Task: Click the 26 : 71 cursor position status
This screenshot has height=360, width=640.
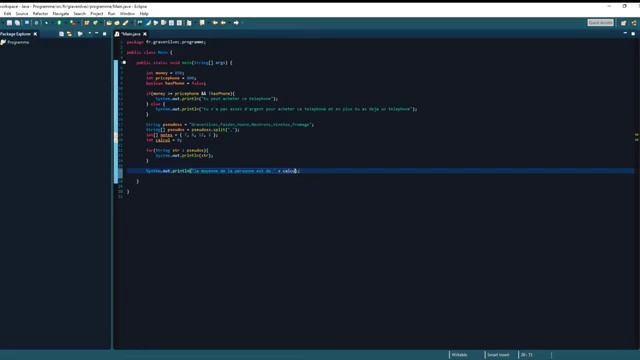Action: [527, 355]
